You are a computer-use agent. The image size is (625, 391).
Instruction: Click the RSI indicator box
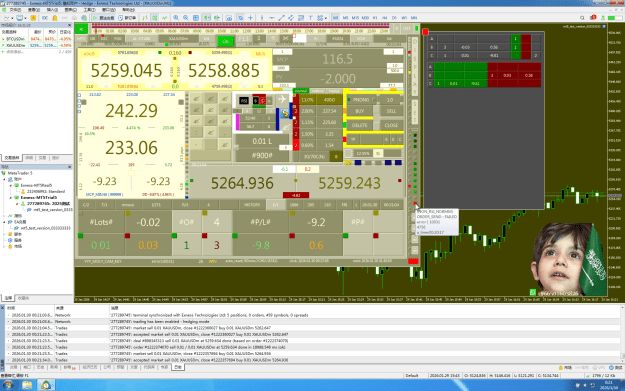click(244, 100)
